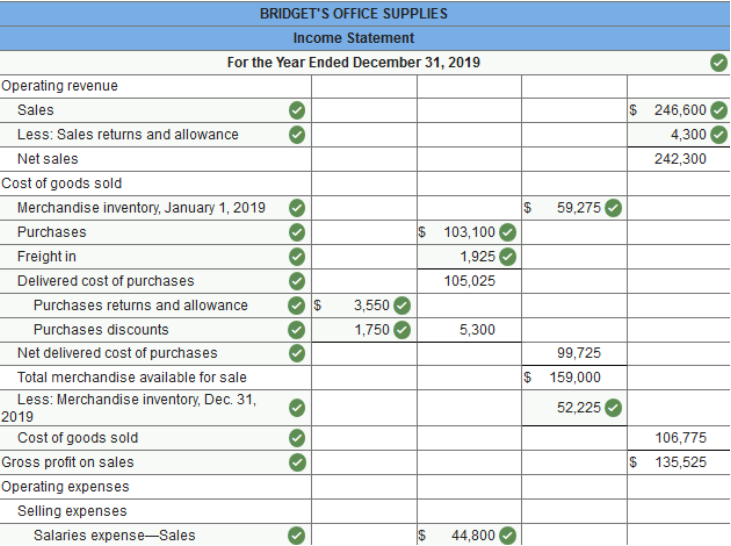Click green check beside Purchases label
731x546 pixels.
(297, 232)
